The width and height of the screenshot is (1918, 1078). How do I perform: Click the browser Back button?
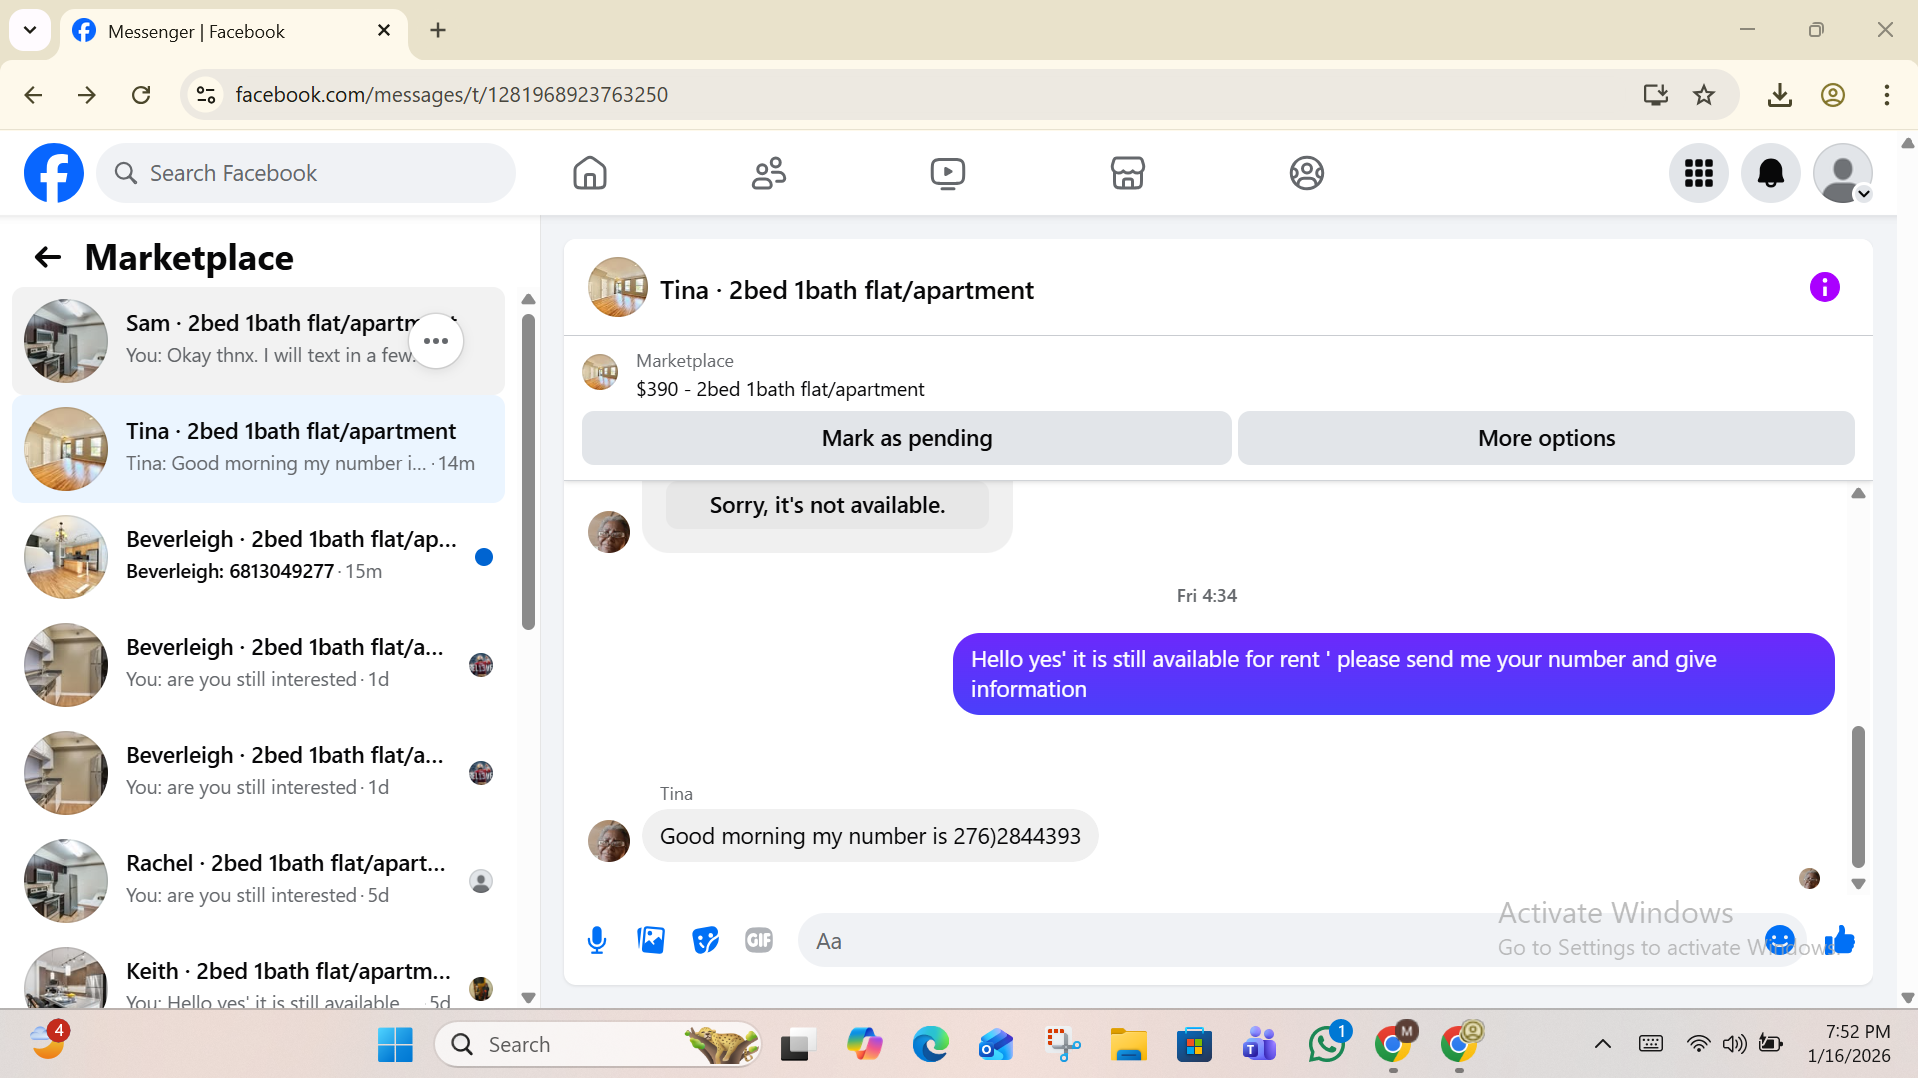coord(33,95)
